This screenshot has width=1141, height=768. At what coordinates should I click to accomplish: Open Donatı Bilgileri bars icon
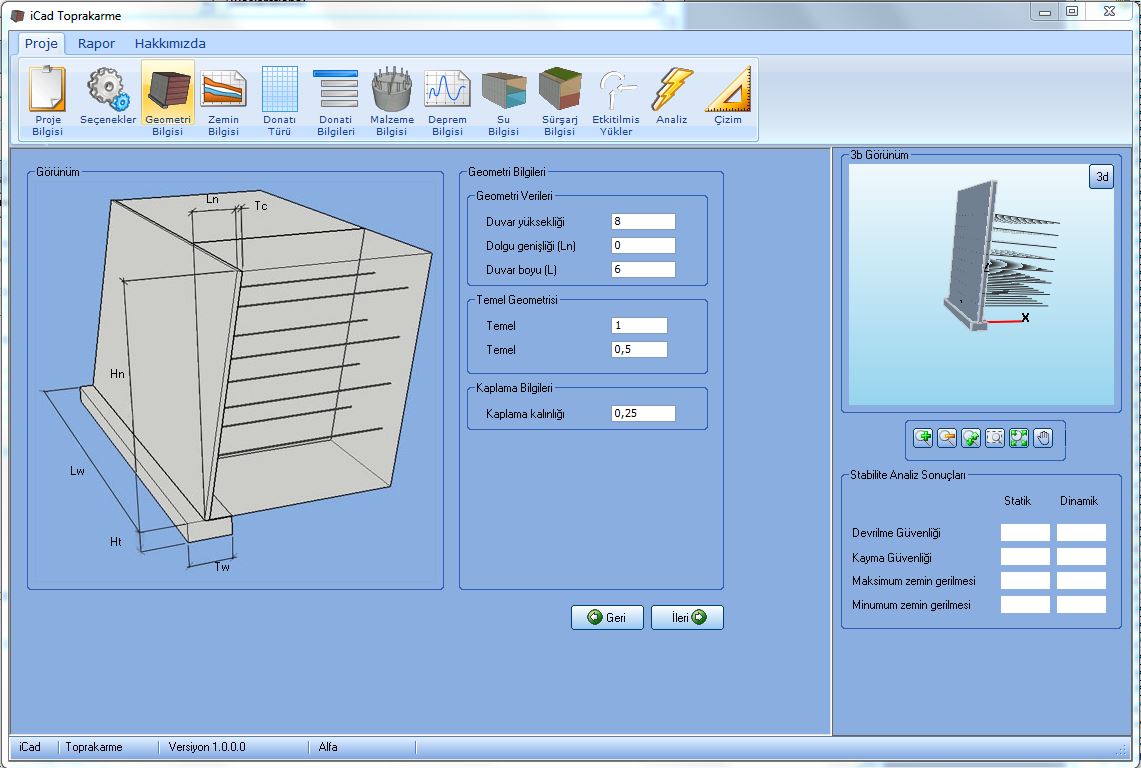click(335, 100)
